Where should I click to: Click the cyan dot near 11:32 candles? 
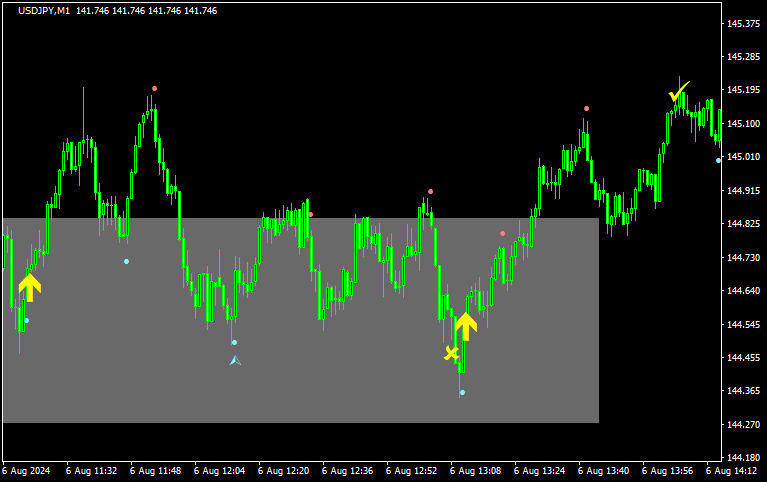[127, 262]
